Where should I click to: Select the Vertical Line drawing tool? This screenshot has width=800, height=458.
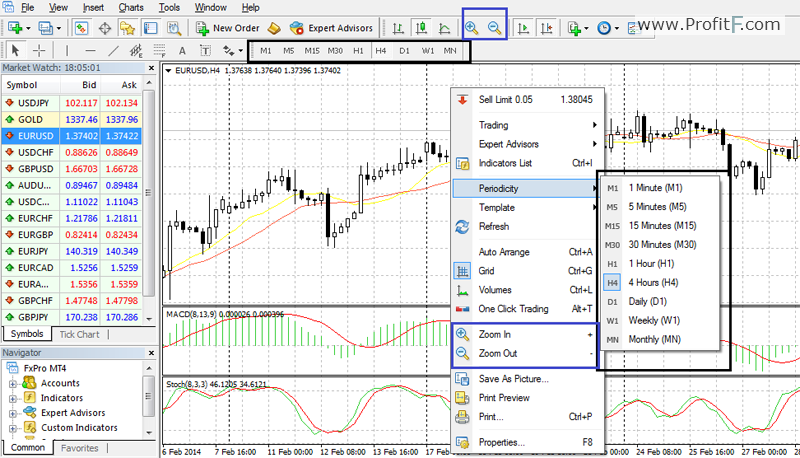point(67,50)
